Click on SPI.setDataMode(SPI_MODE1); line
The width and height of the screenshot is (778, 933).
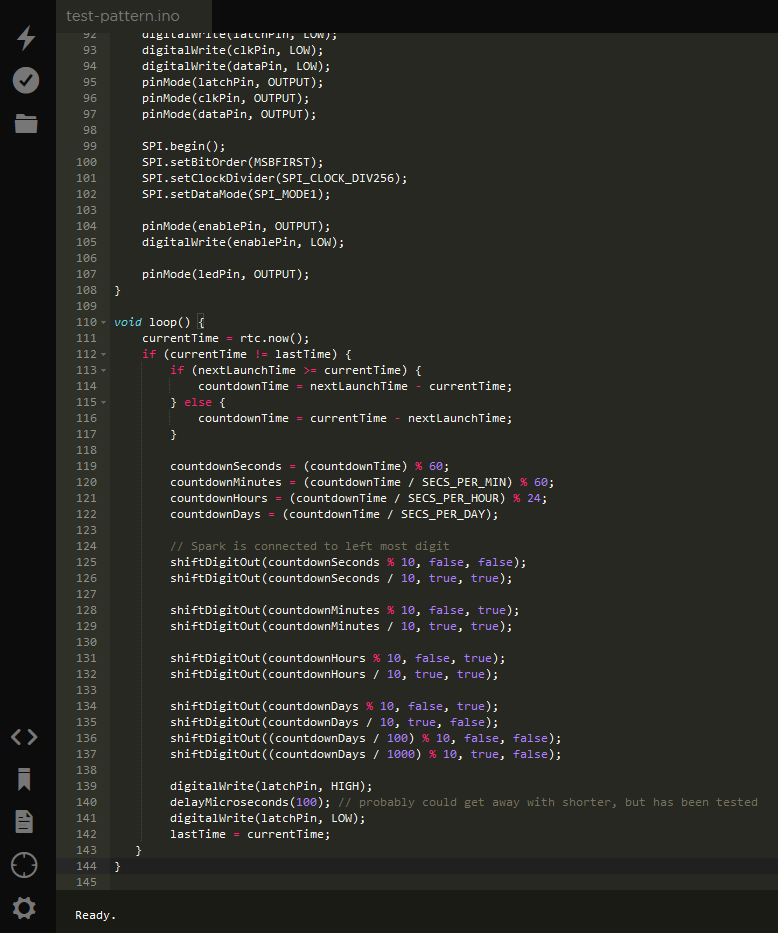[236, 195]
